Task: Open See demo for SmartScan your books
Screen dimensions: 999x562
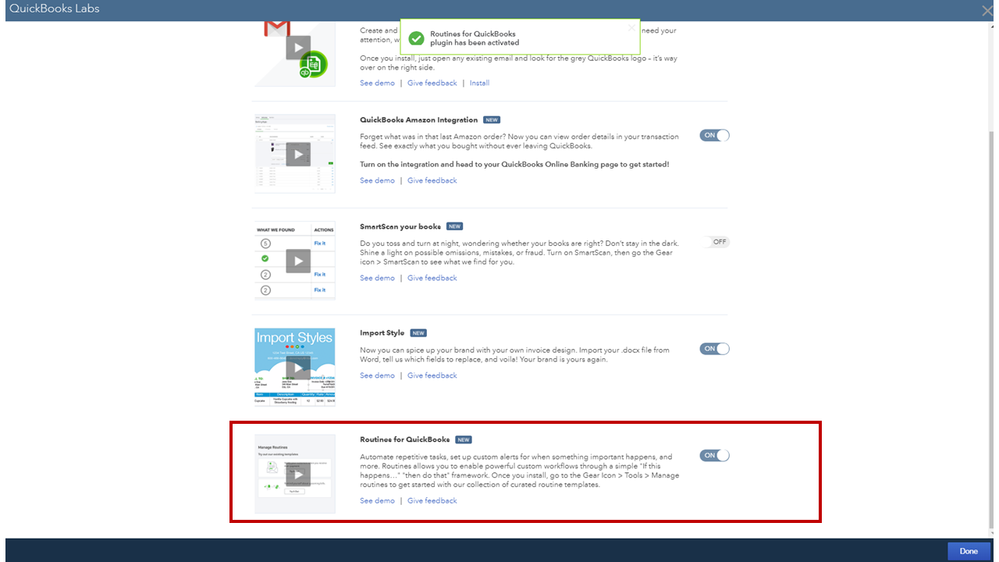Action: point(377,278)
